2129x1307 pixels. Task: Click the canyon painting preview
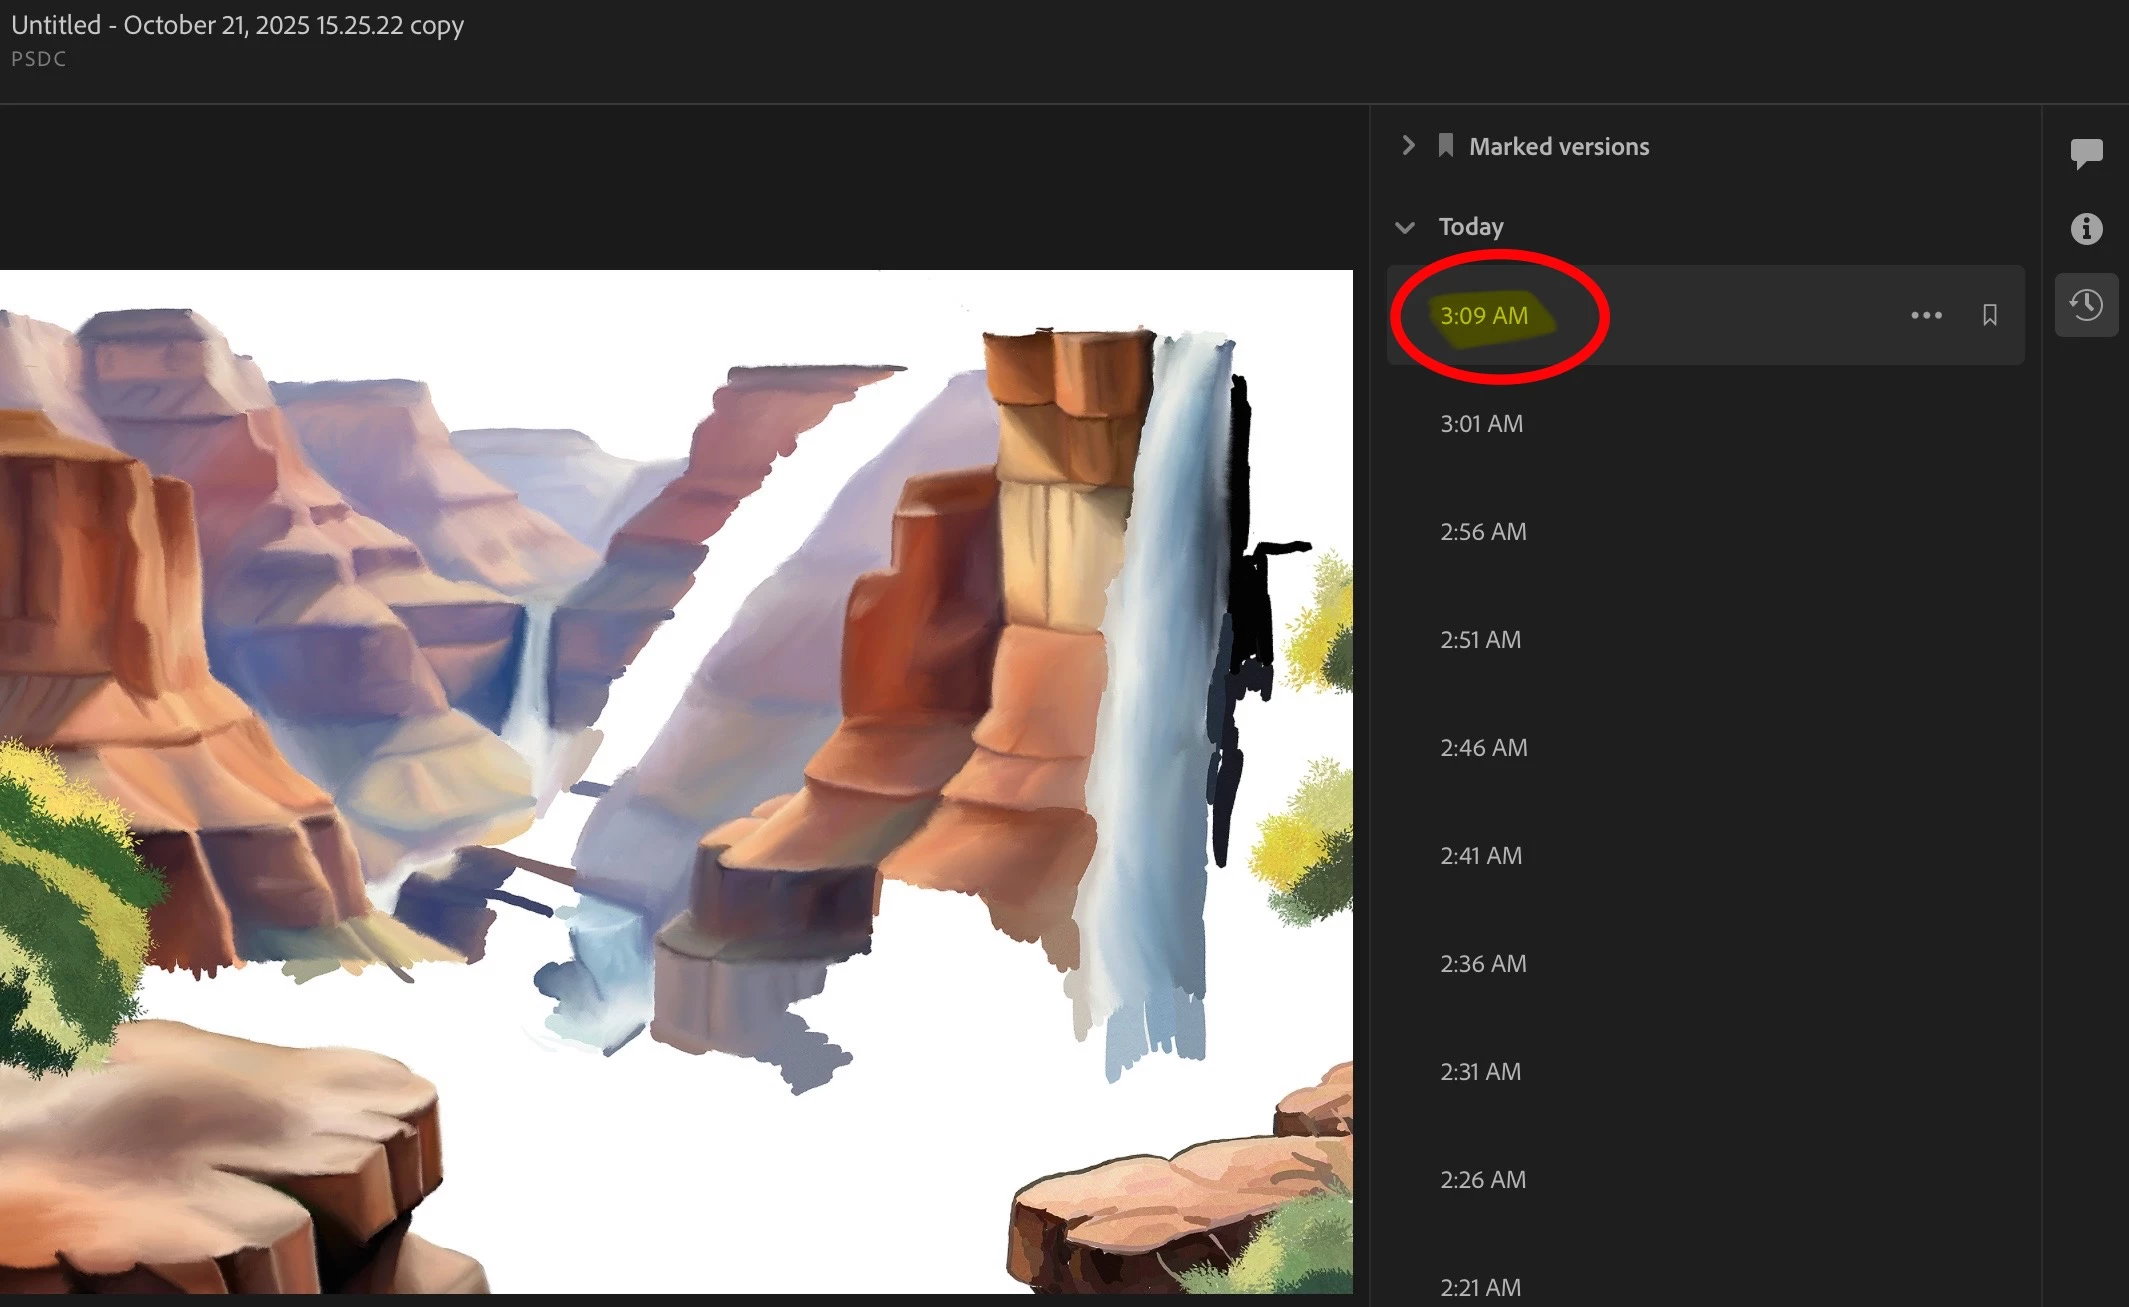(676, 780)
